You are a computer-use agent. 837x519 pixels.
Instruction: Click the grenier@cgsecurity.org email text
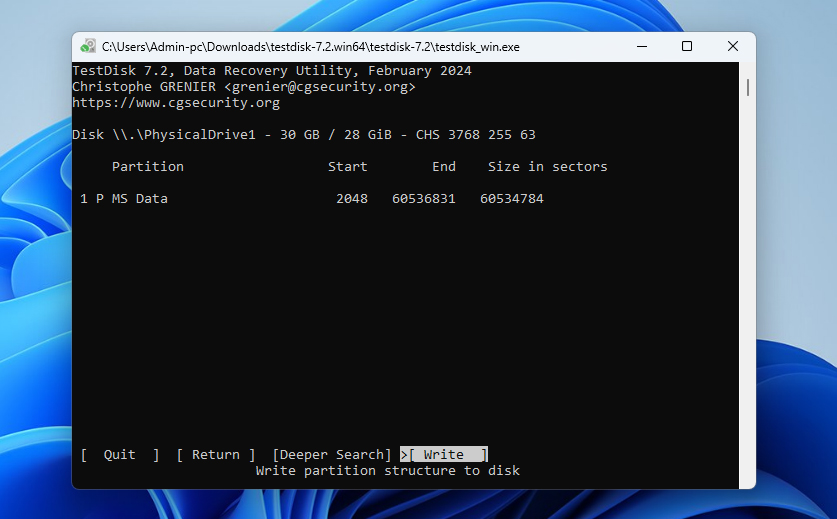[320, 86]
